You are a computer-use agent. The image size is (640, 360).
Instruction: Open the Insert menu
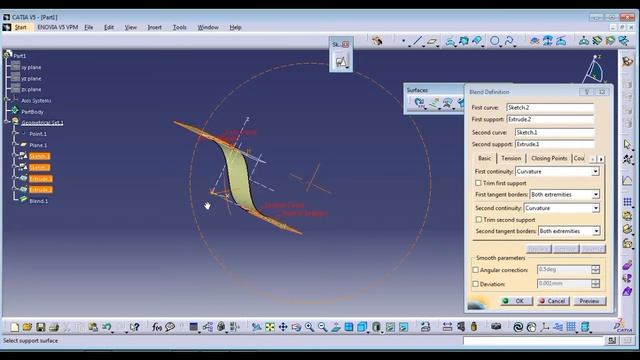coord(154,27)
